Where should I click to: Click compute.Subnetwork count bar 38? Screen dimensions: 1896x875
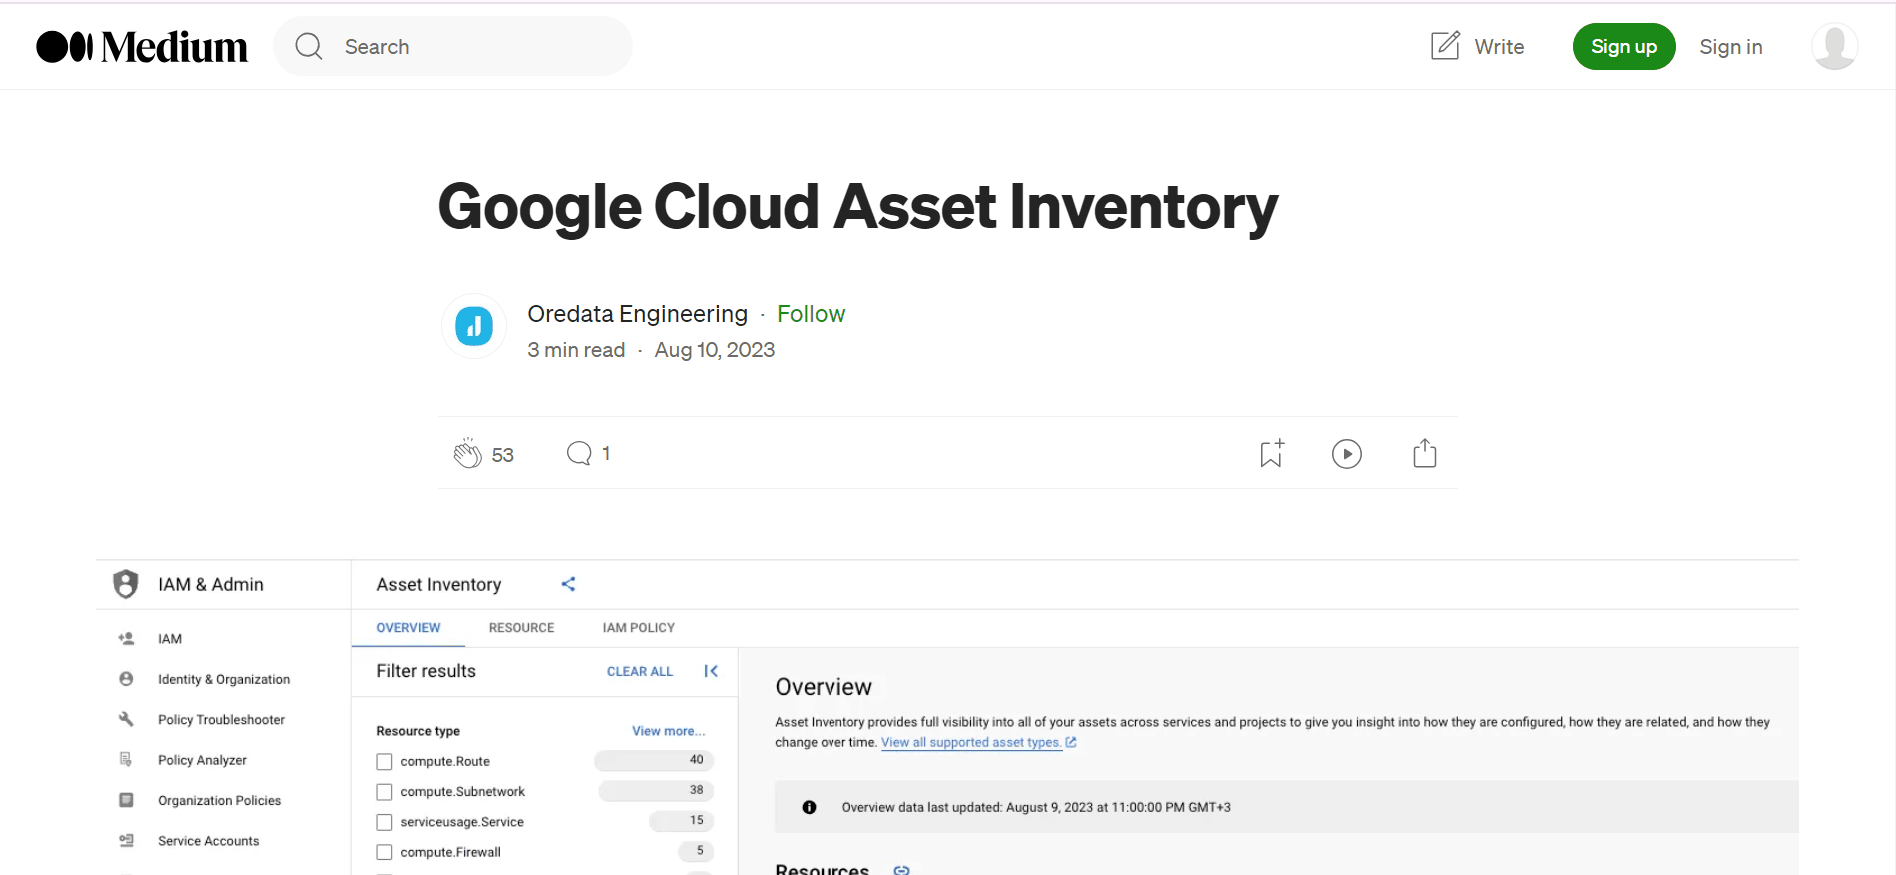[656, 790]
